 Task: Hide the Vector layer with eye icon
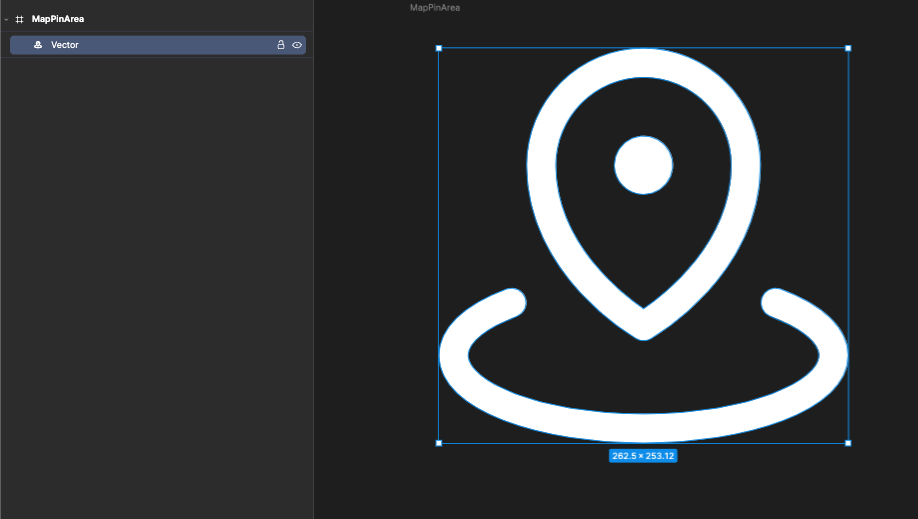pos(297,45)
